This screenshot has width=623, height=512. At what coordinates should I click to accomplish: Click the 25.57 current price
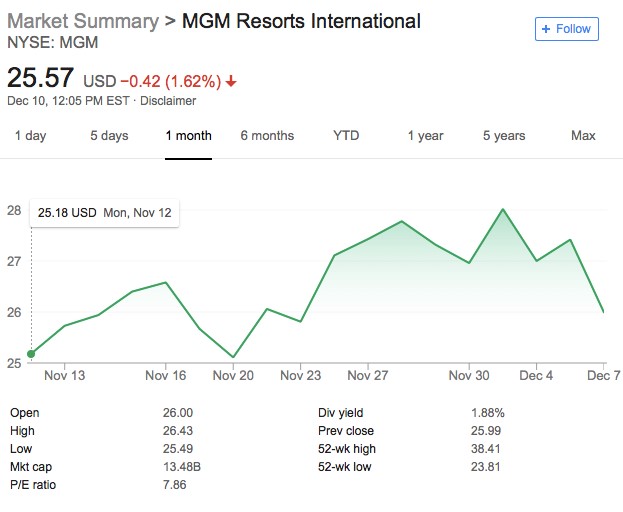(x=41, y=78)
